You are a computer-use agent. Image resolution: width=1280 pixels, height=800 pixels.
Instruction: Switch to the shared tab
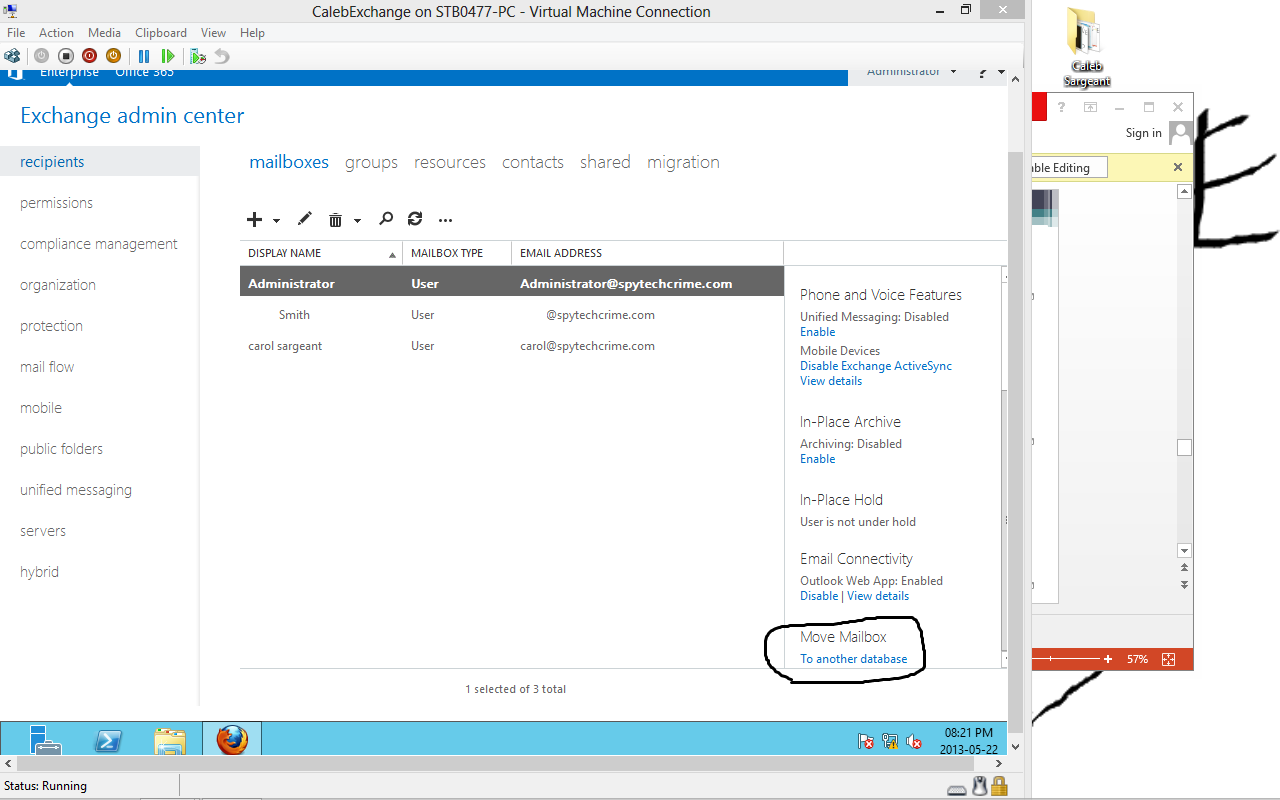click(x=605, y=162)
